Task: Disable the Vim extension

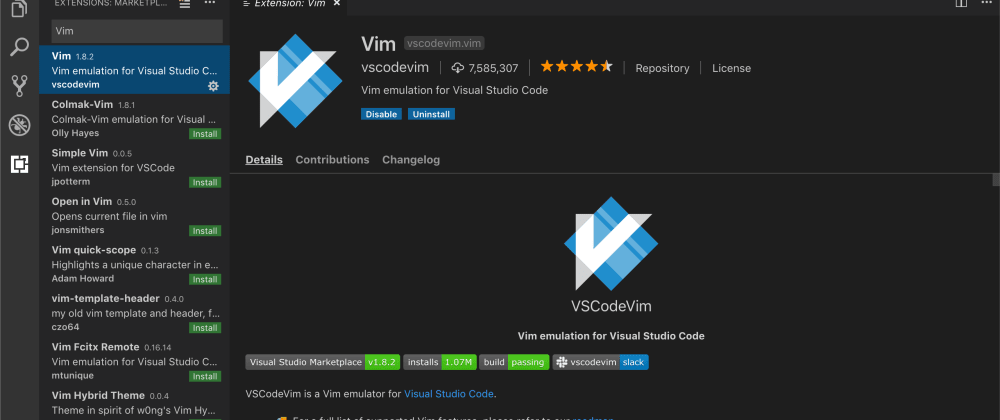Action: [381, 114]
